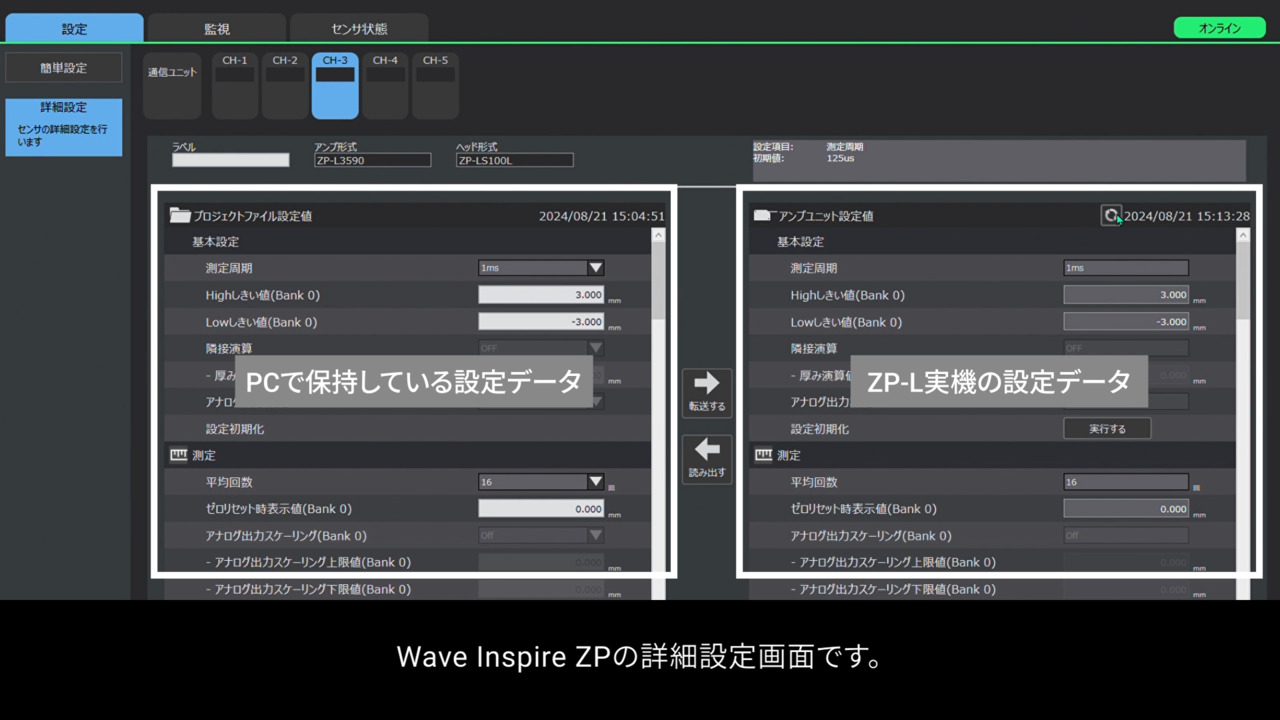Select channel CH-1
Image resolution: width=1280 pixels, height=720 pixels.
pos(235,86)
